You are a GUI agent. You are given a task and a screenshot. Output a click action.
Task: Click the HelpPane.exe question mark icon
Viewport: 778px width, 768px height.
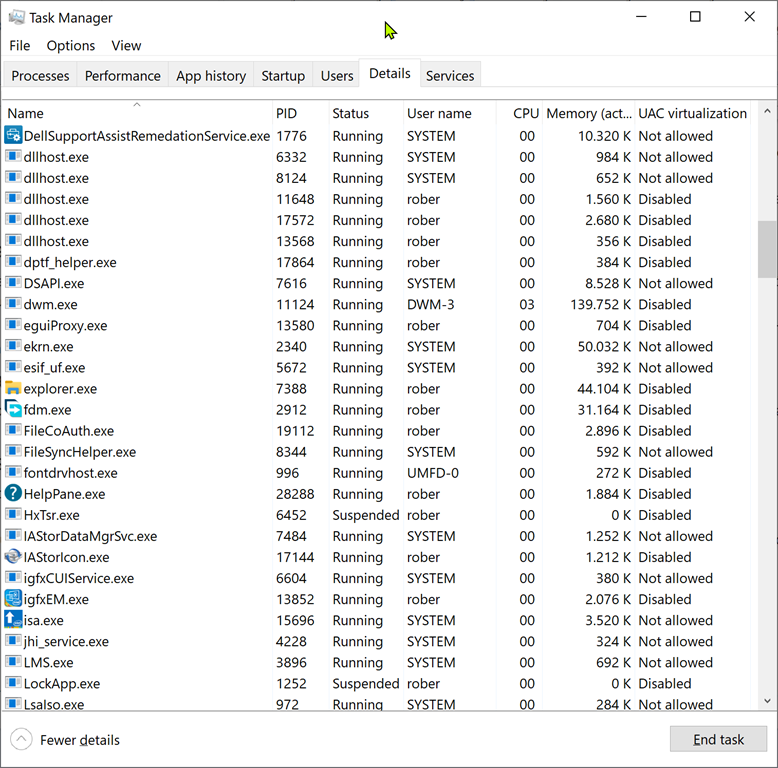pyautogui.click(x=13, y=494)
